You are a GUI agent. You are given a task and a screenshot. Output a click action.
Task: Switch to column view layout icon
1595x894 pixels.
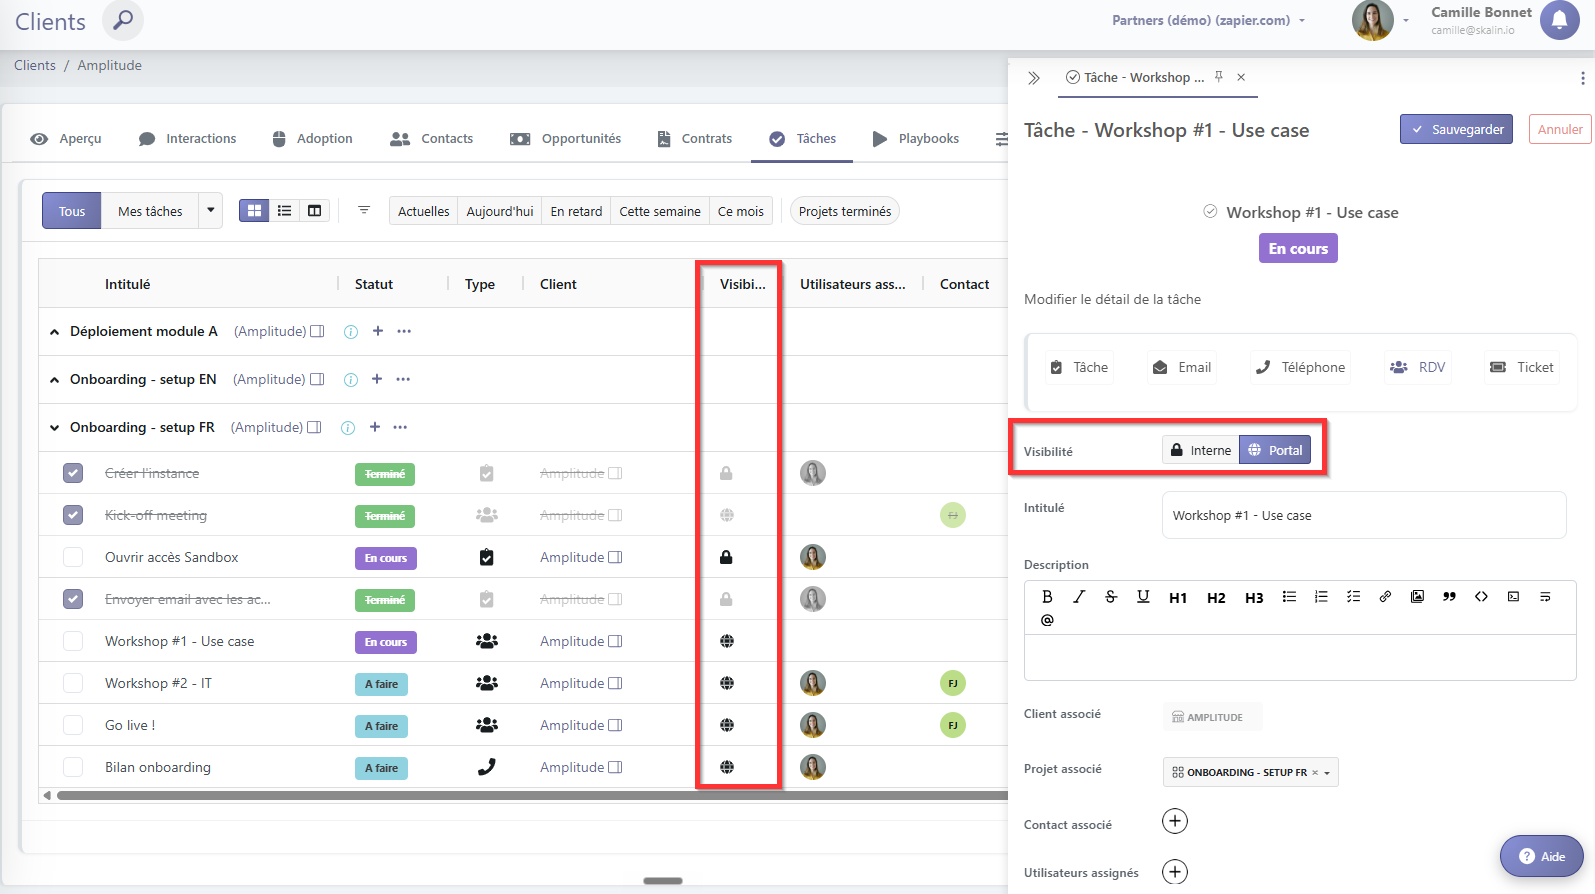[314, 211]
